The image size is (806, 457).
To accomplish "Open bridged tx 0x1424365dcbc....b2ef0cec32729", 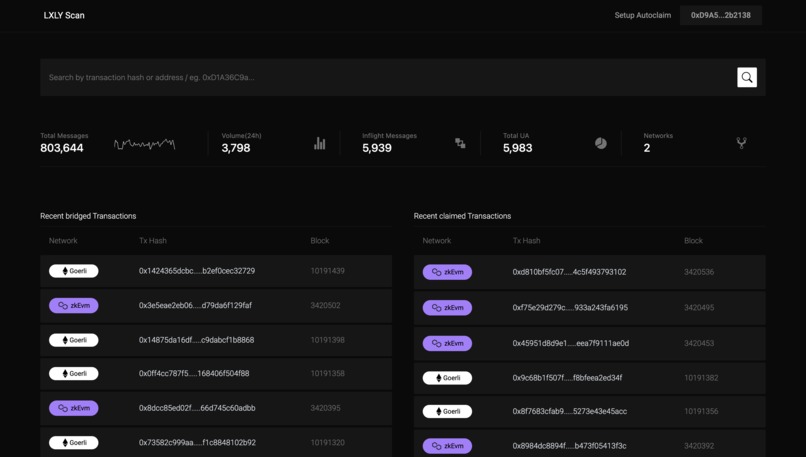I will click(197, 271).
